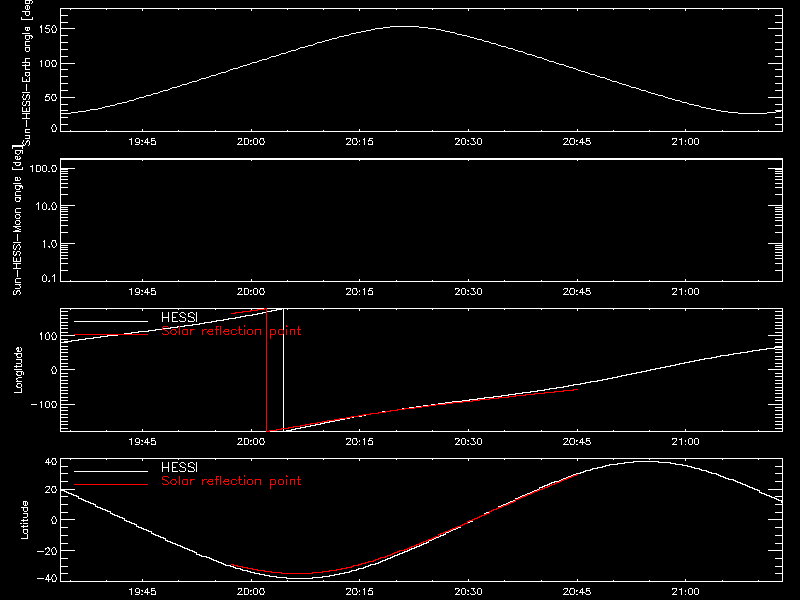Click 20:00 time label under Latitude plot
This screenshot has height=600, width=800.
click(x=251, y=591)
